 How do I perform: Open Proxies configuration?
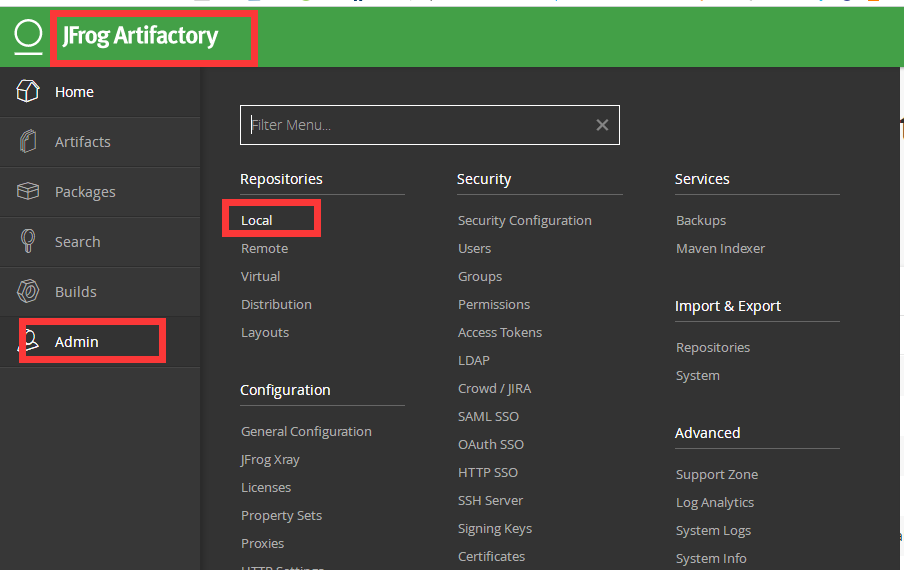(x=262, y=543)
